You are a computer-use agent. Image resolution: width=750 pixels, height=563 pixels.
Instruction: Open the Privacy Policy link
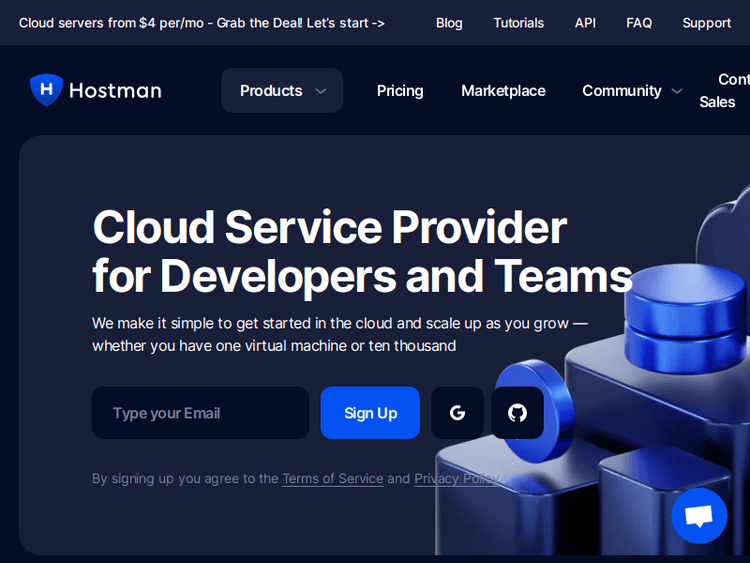coord(455,479)
